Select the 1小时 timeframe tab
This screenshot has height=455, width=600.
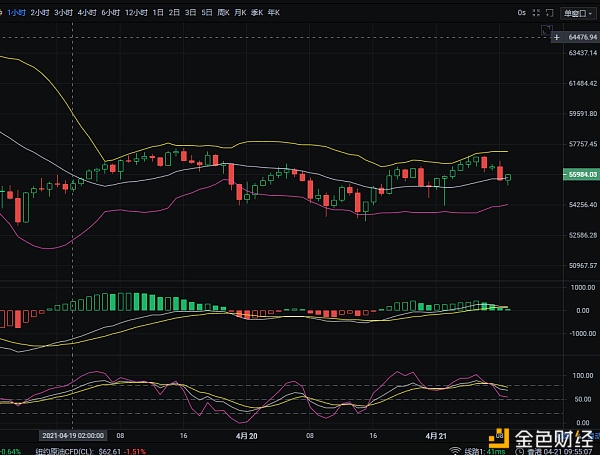[x=16, y=13]
